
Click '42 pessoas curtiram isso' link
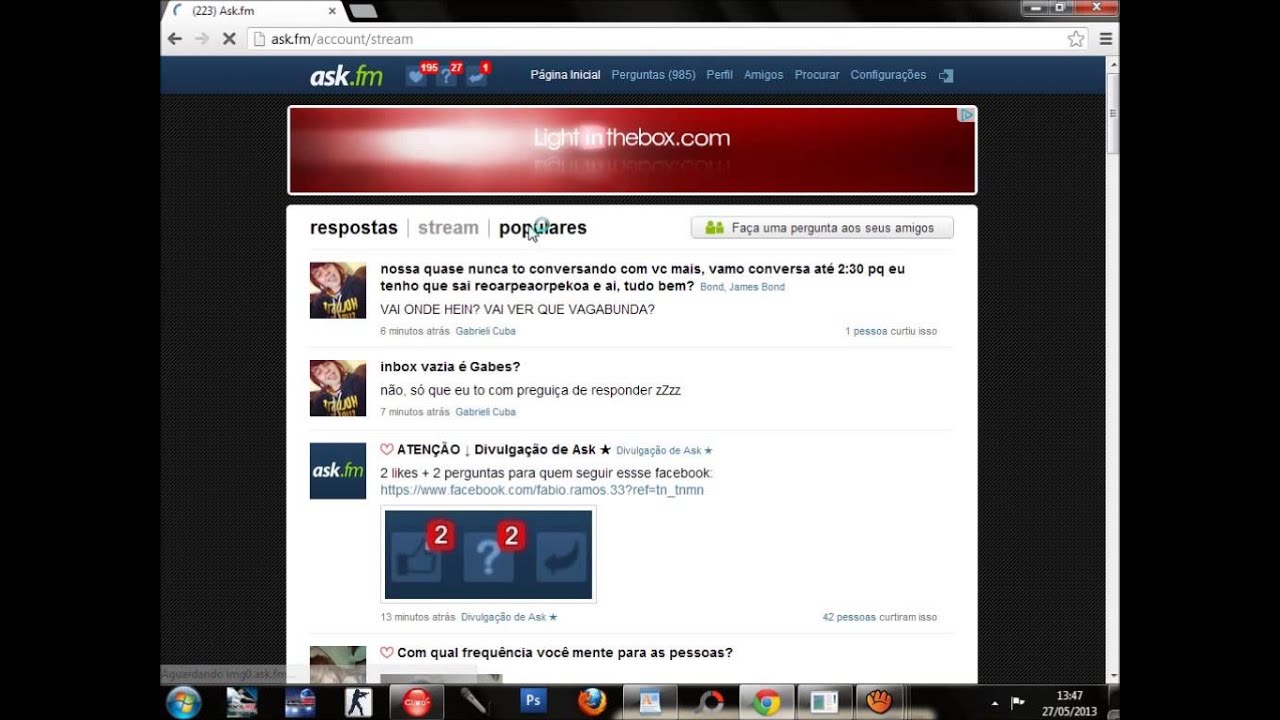point(880,617)
